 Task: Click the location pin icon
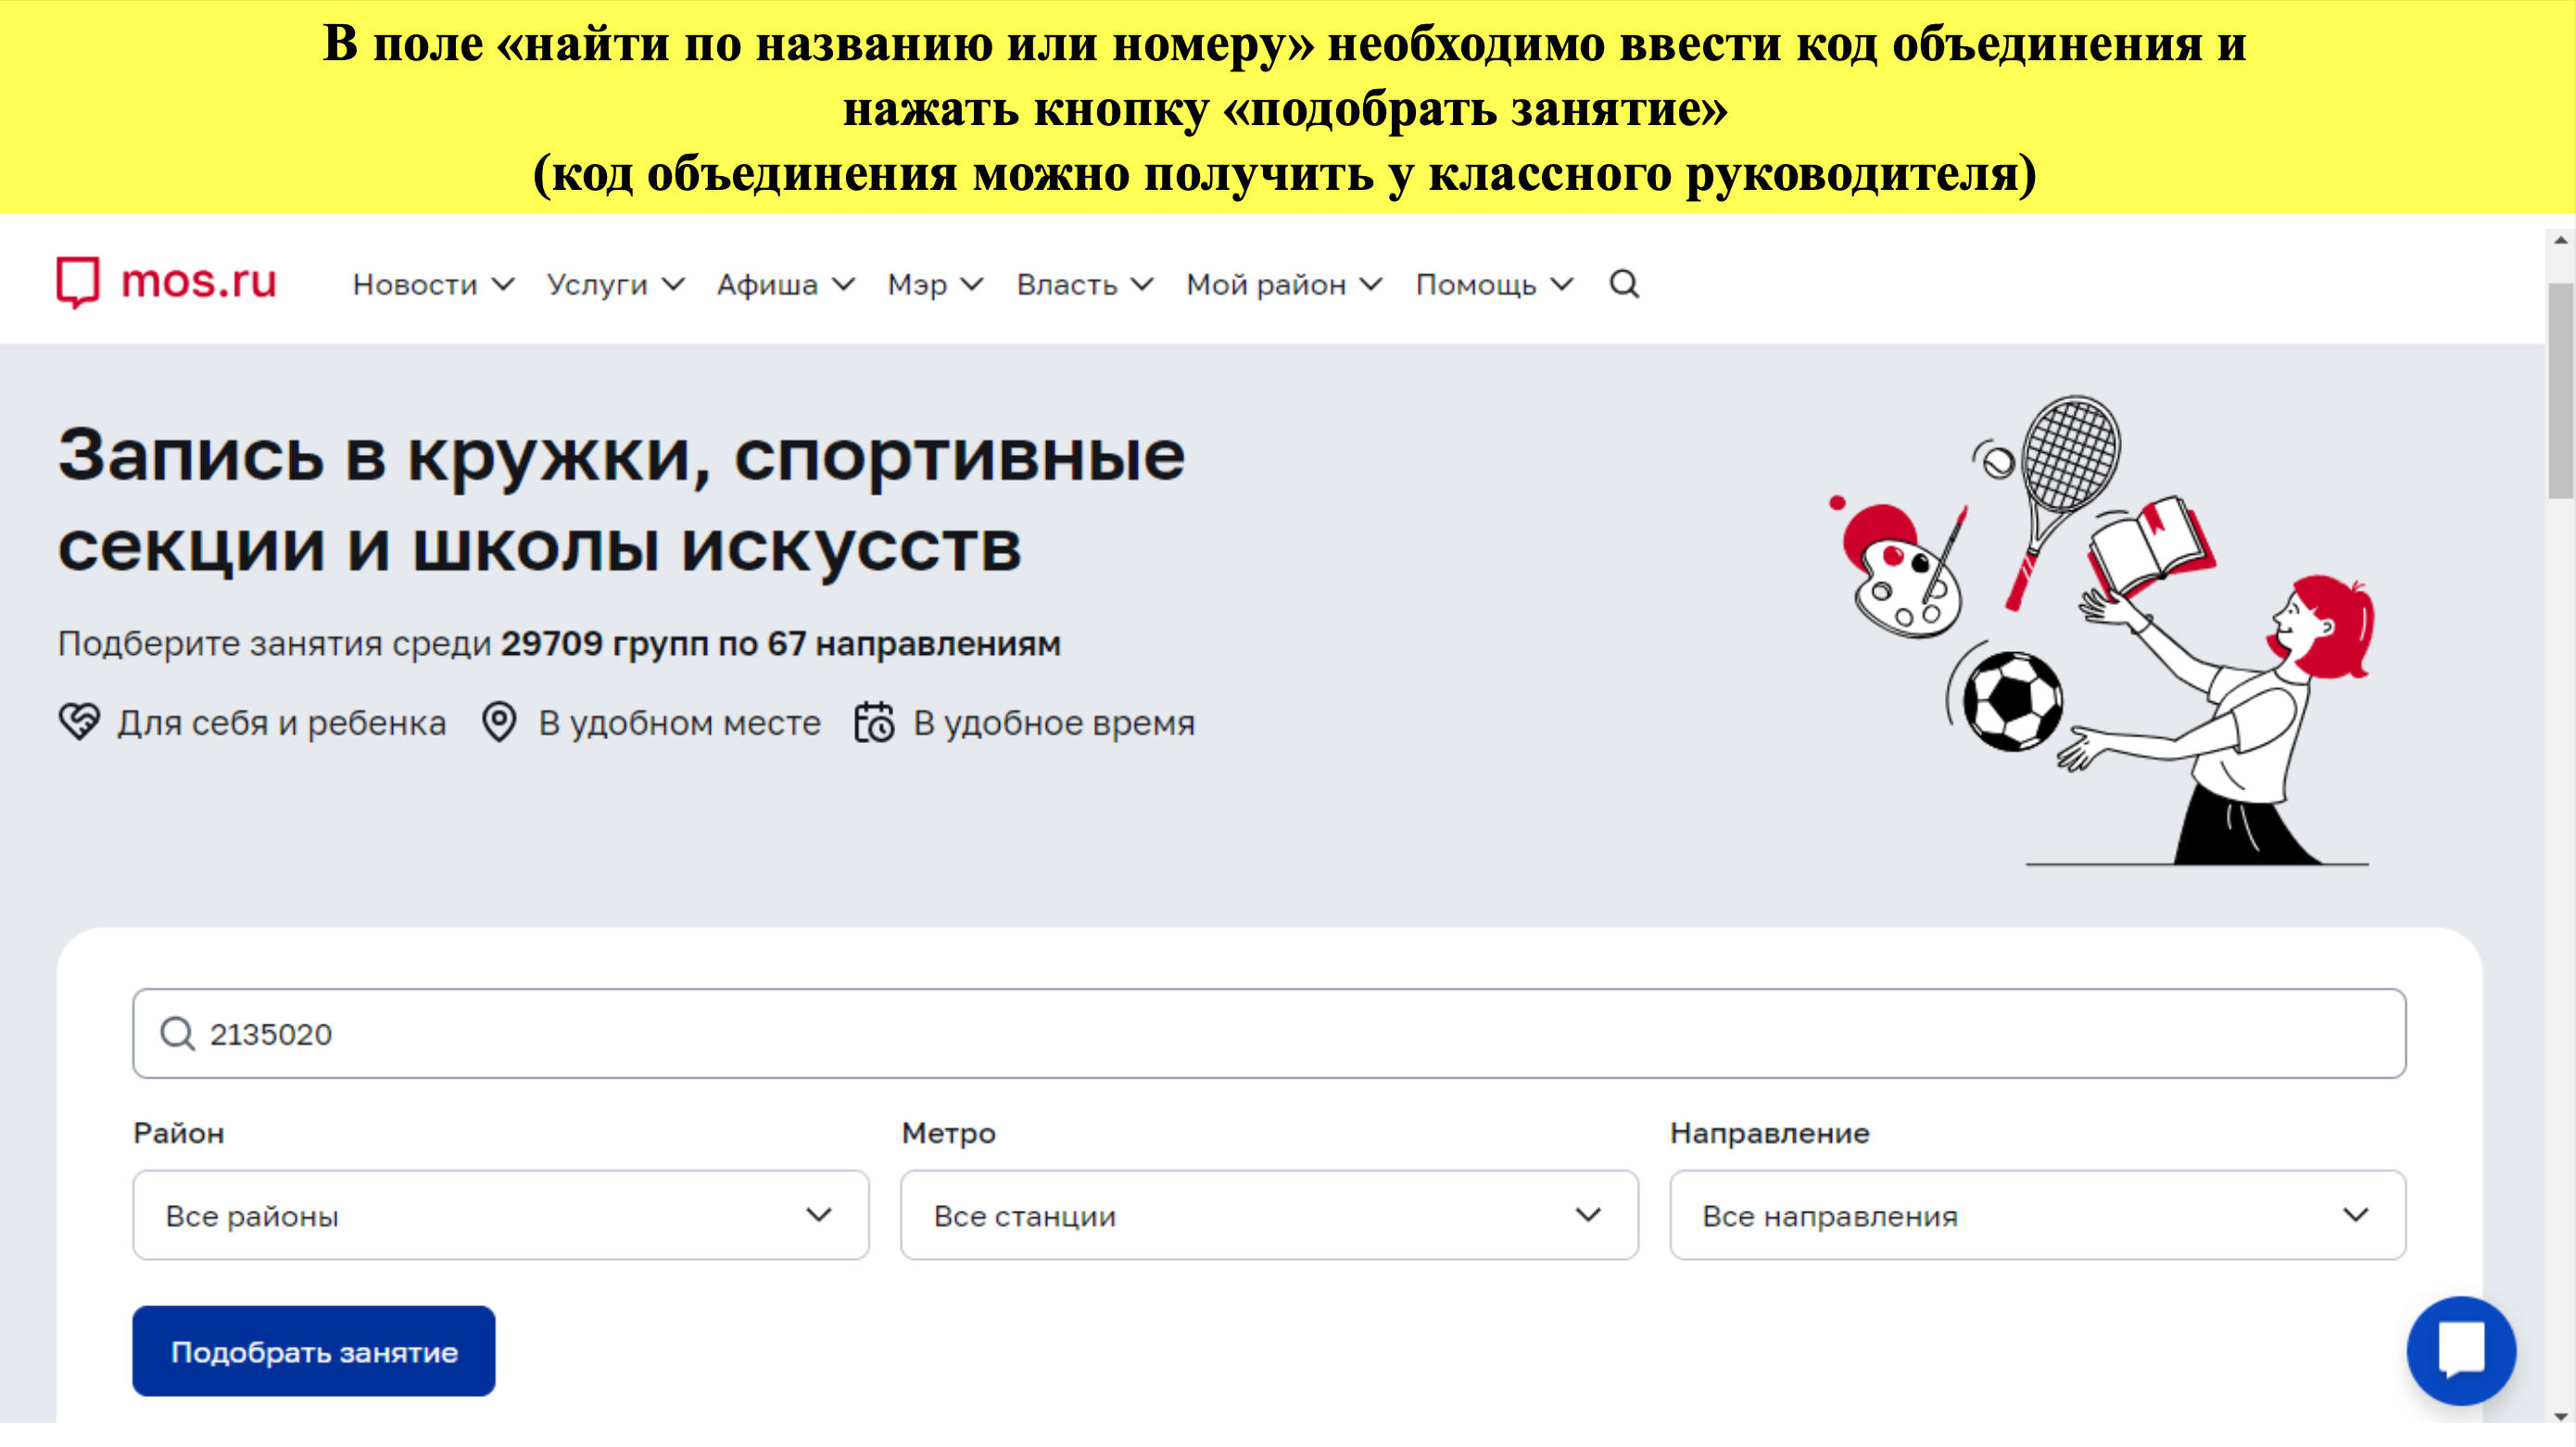coord(499,722)
